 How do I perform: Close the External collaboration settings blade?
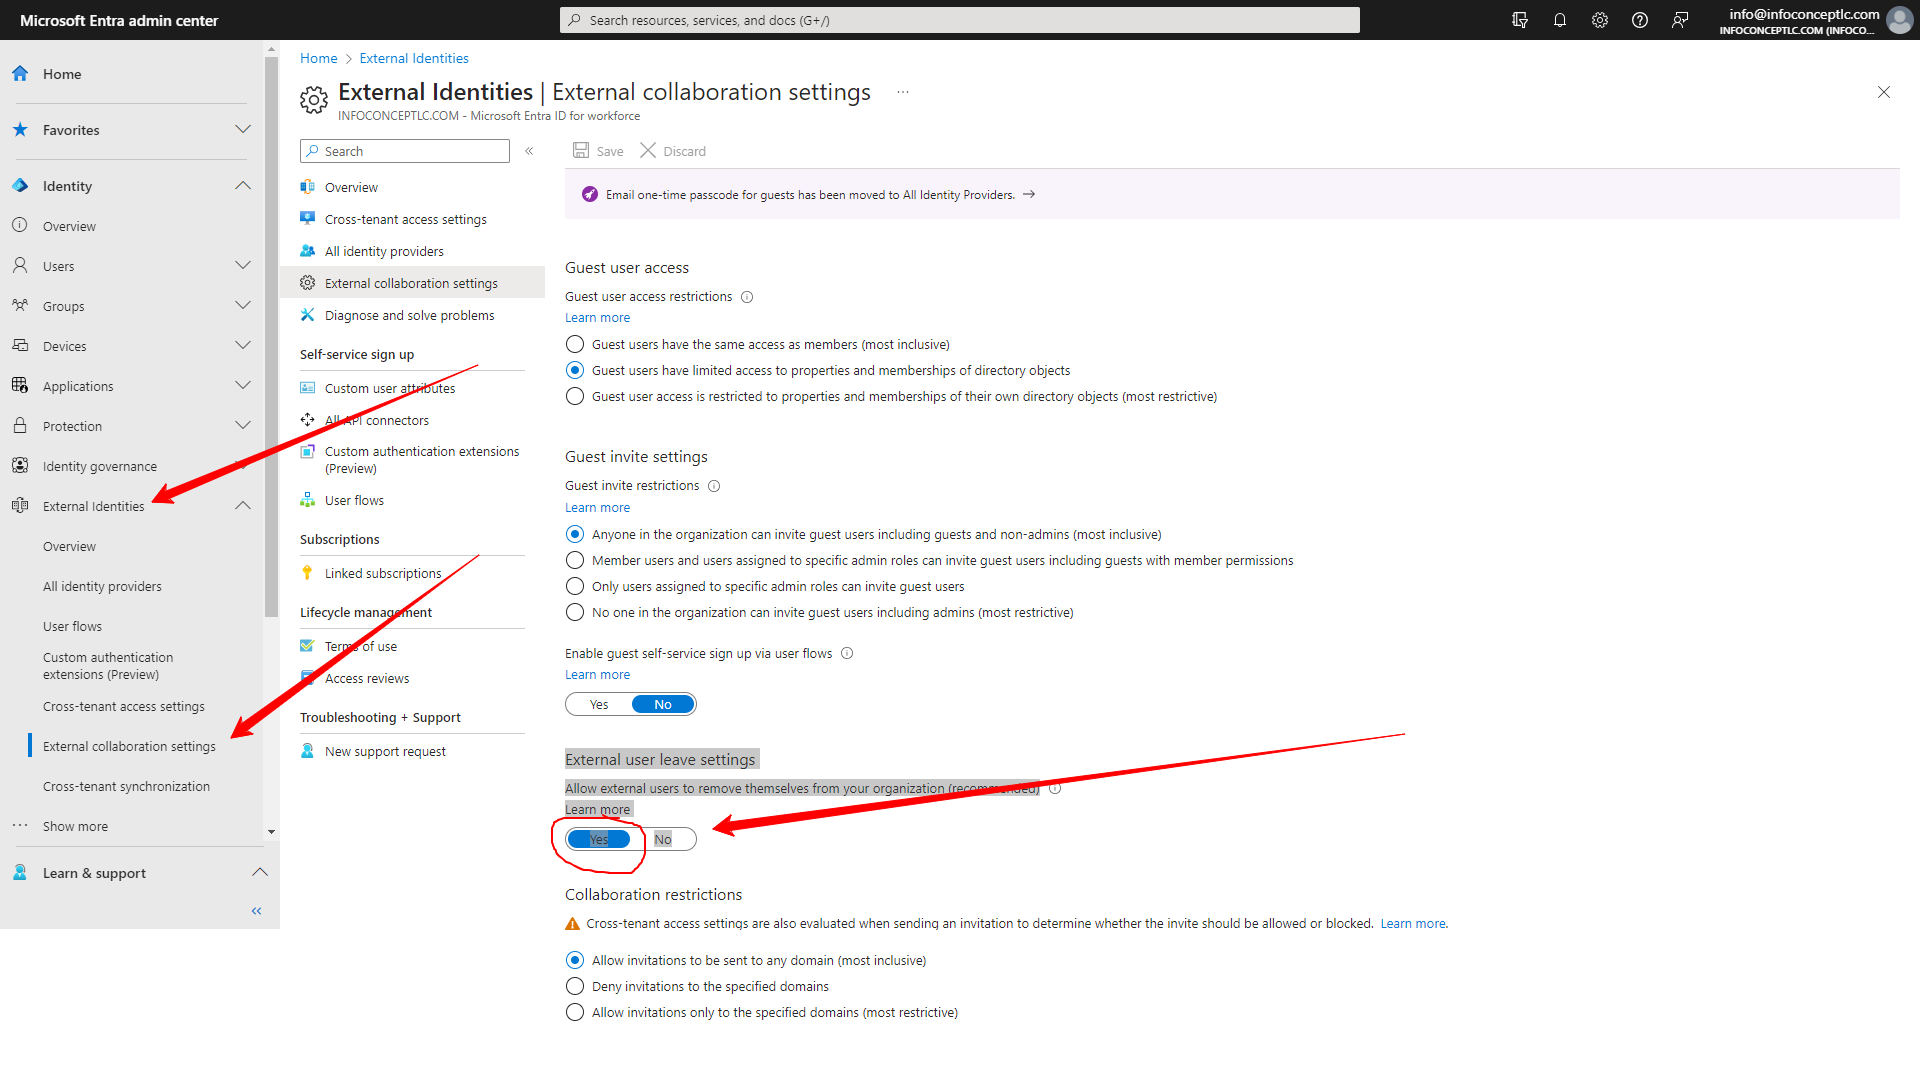click(1884, 92)
